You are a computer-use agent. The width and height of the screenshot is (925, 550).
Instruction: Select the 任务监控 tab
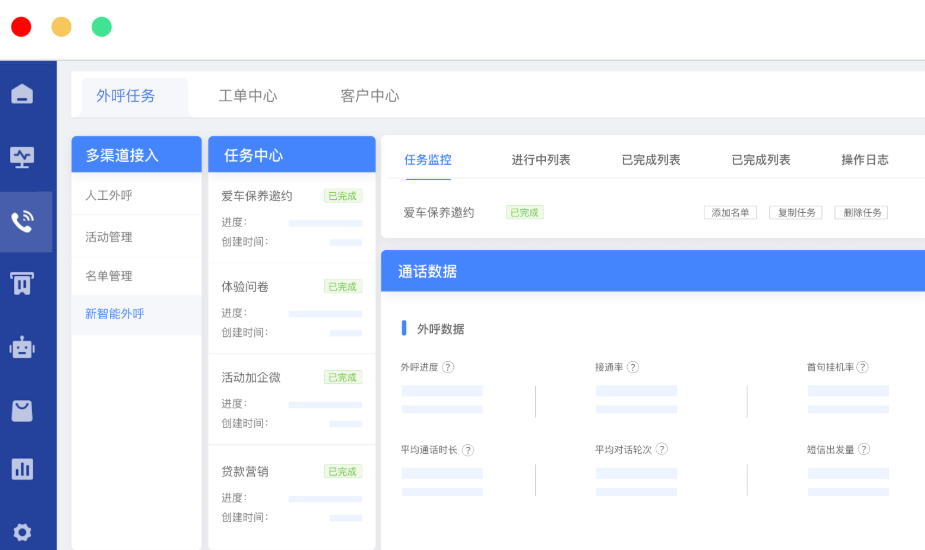(x=428, y=160)
